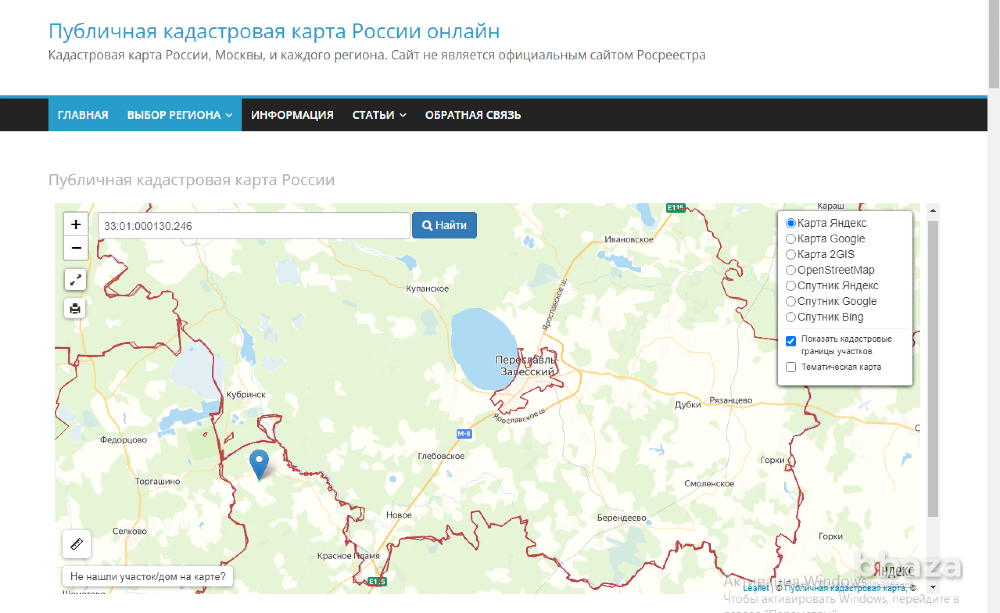Screen dimensions: 1000x613
Task: Expand the СТАТЬИ dropdown
Action: 378,115
